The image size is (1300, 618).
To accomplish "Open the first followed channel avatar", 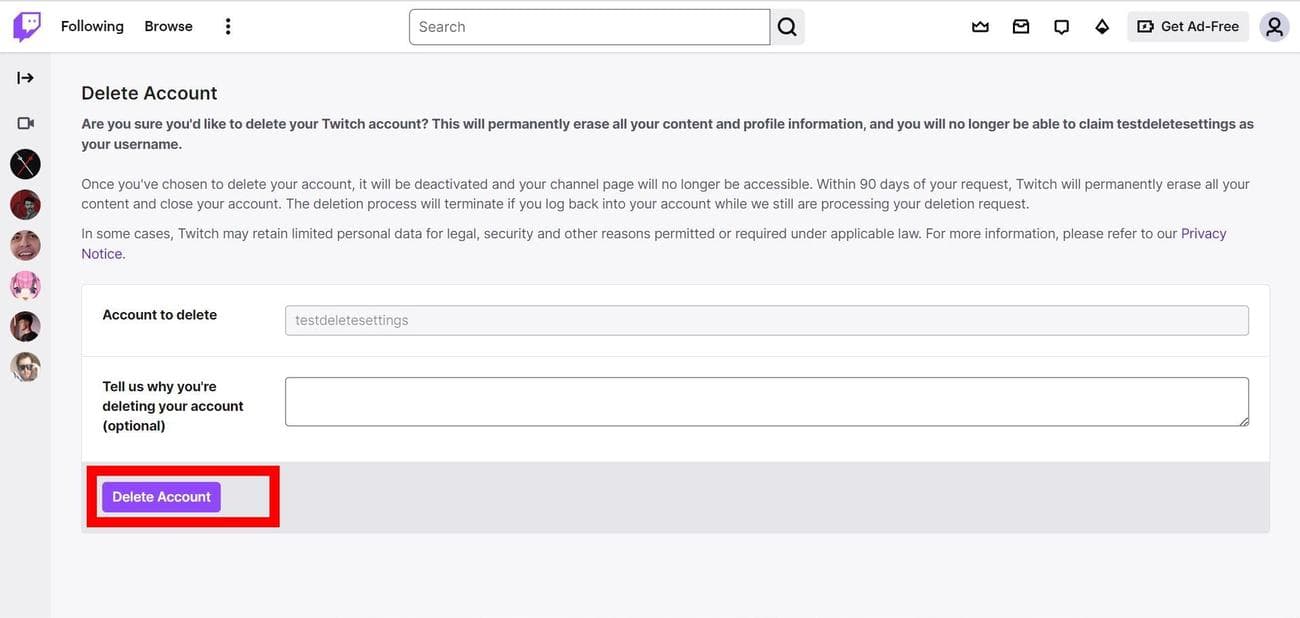I will pyautogui.click(x=25, y=164).
